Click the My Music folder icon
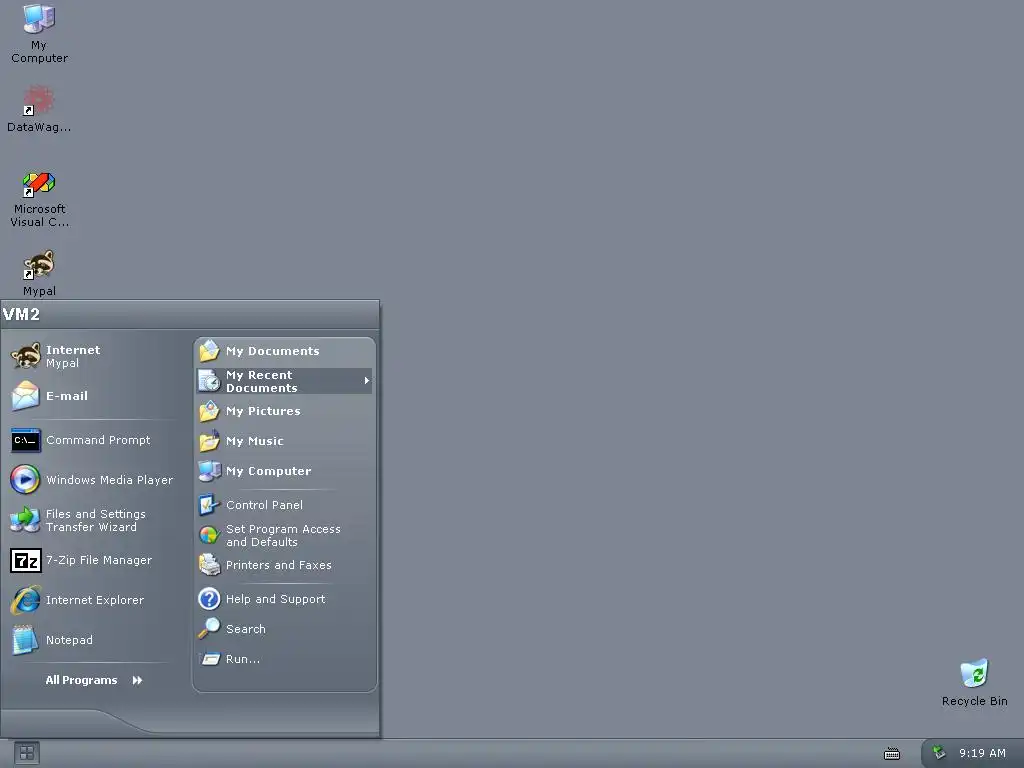 click(209, 441)
